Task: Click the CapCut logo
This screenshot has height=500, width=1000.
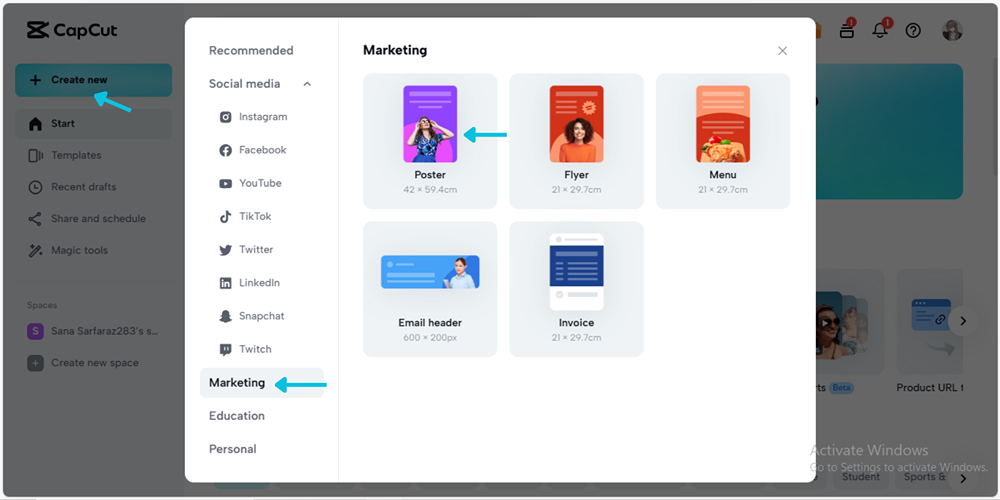Action: pos(72,30)
